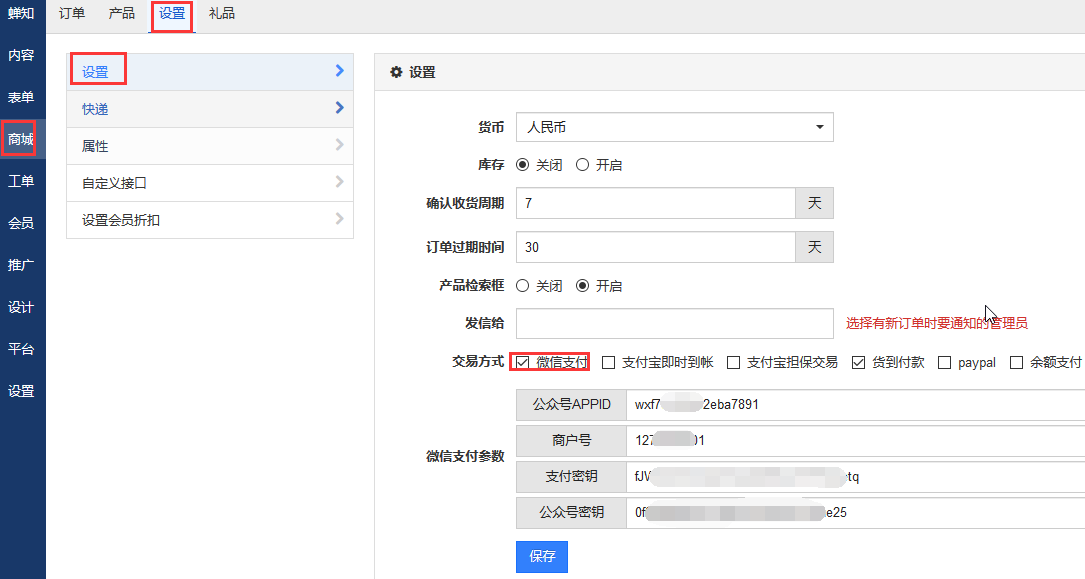1085x579 pixels.
Task: Select 开启 radio for 库存
Action: (583, 165)
